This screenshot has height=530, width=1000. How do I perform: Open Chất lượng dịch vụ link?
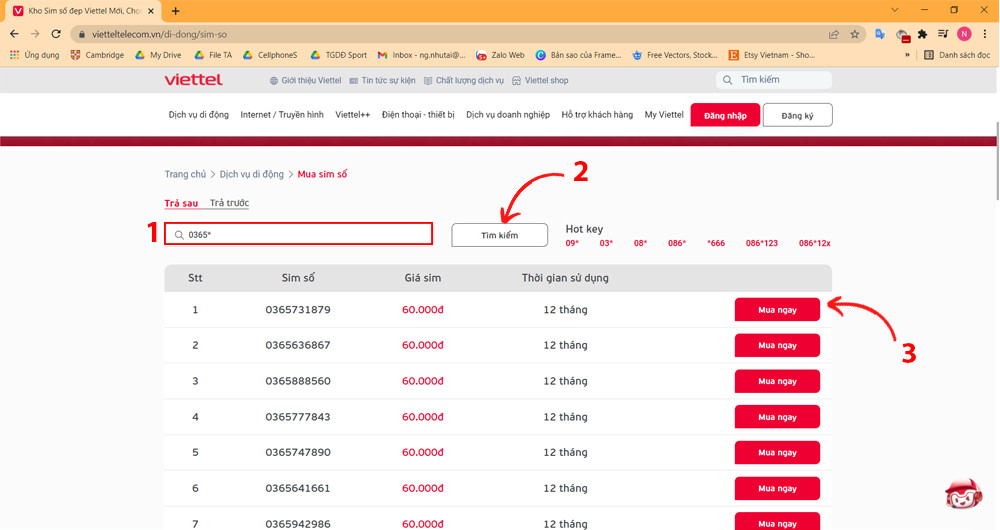[x=464, y=80]
